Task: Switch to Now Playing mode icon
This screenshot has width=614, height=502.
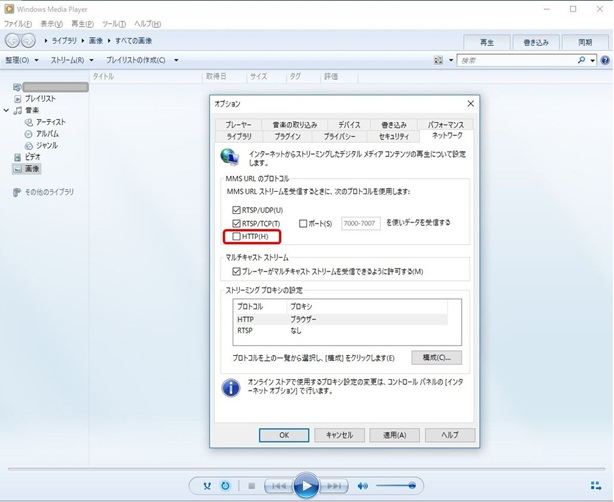Action: click(596, 486)
